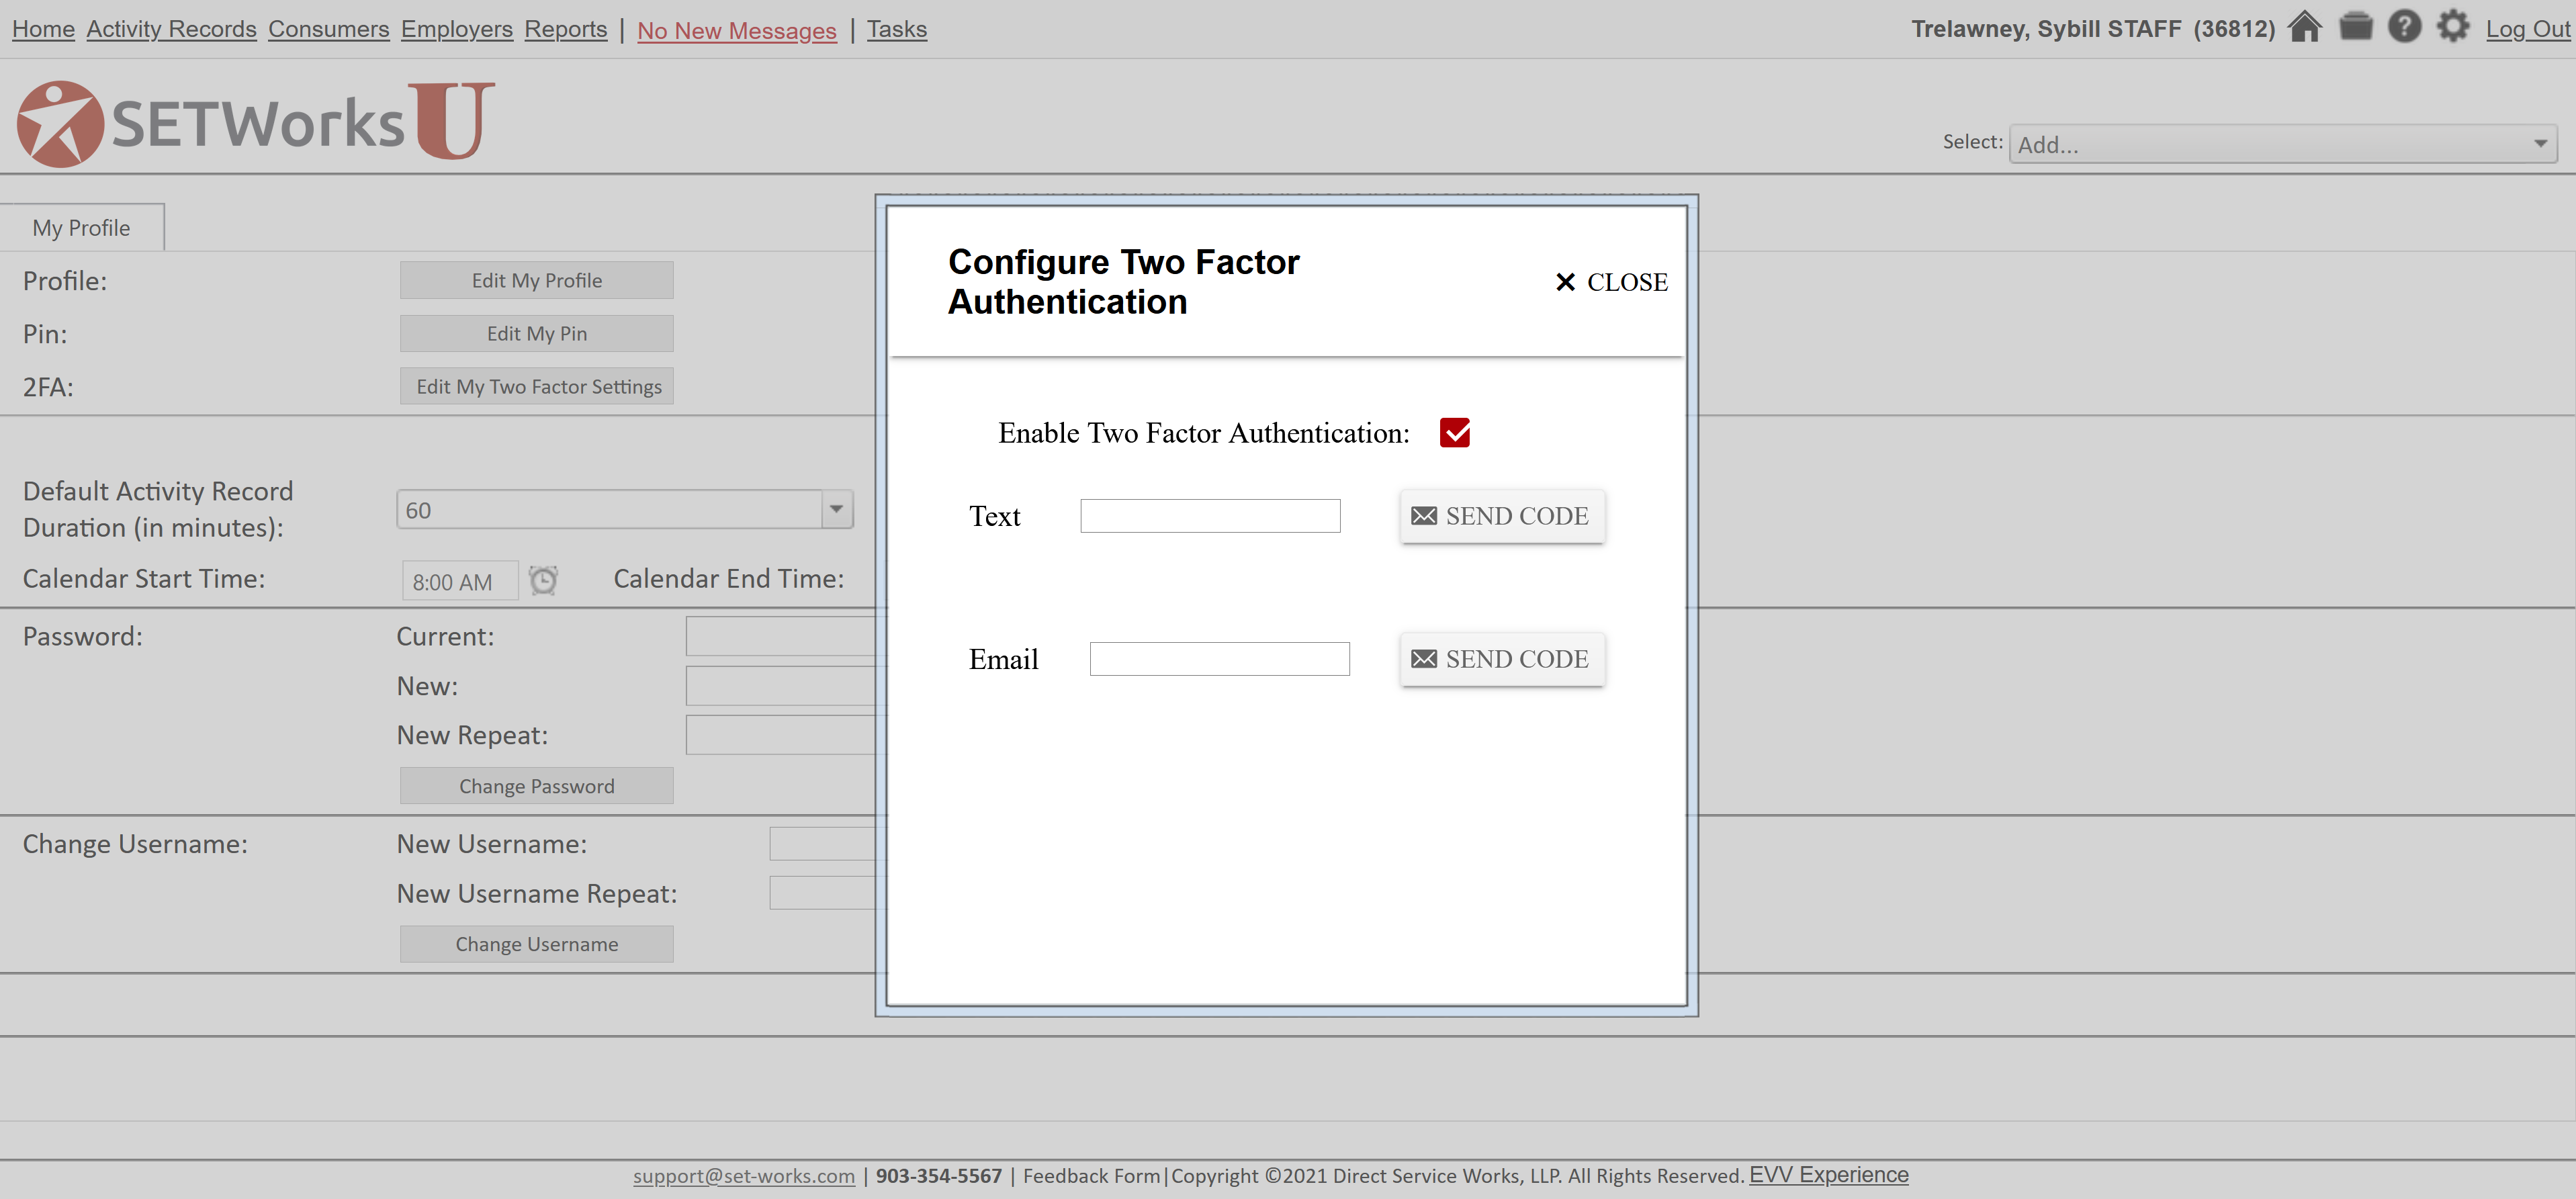
Task: Click the Log Out link
Action: coord(2527,29)
